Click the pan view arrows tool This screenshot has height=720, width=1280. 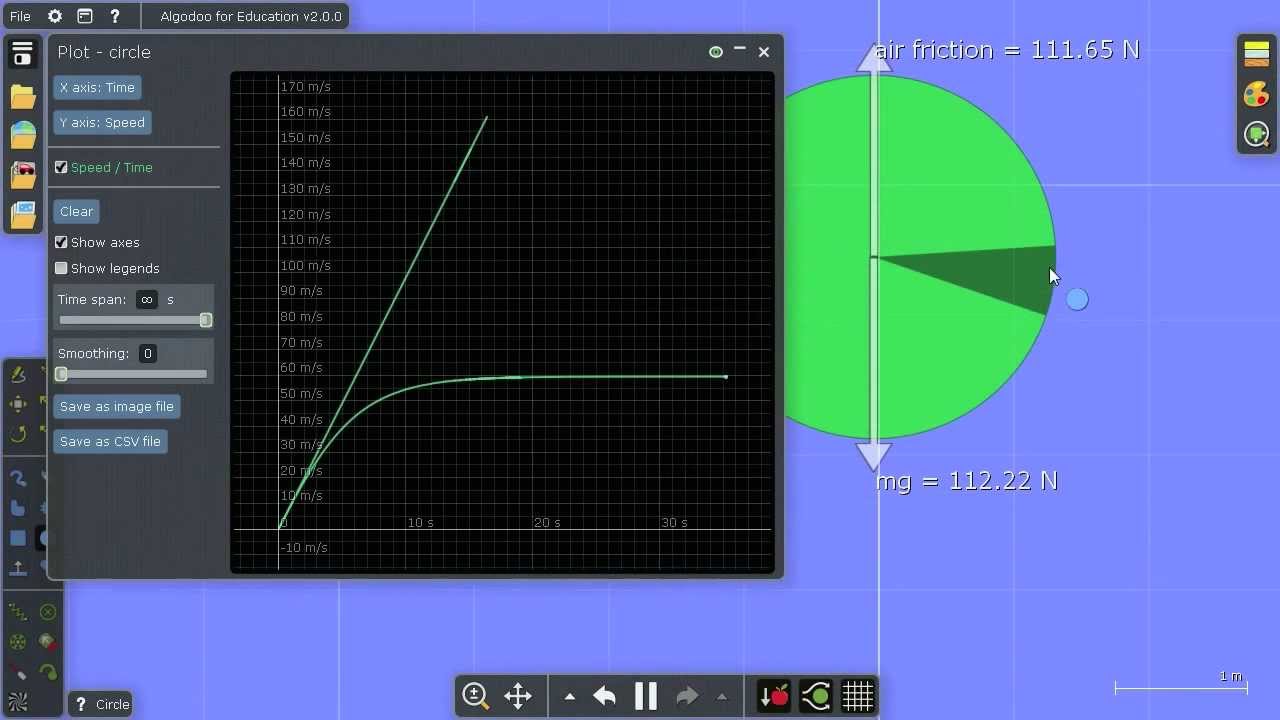click(x=518, y=696)
